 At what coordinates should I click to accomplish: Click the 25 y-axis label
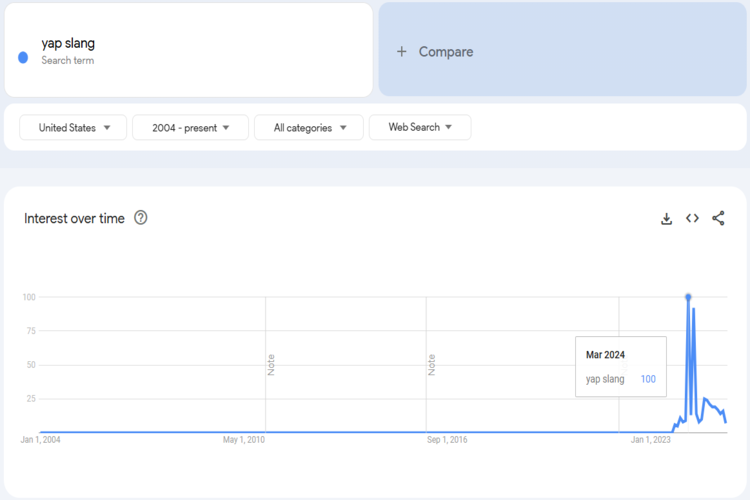pos(31,399)
